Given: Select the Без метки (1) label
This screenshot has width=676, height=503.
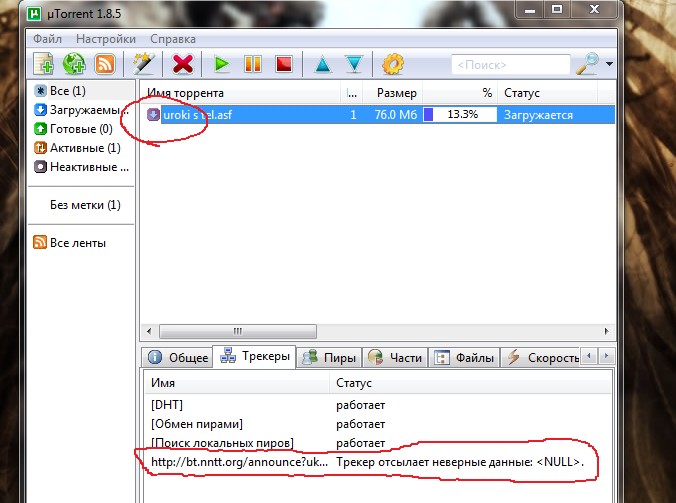Looking at the screenshot, I should pos(85,205).
